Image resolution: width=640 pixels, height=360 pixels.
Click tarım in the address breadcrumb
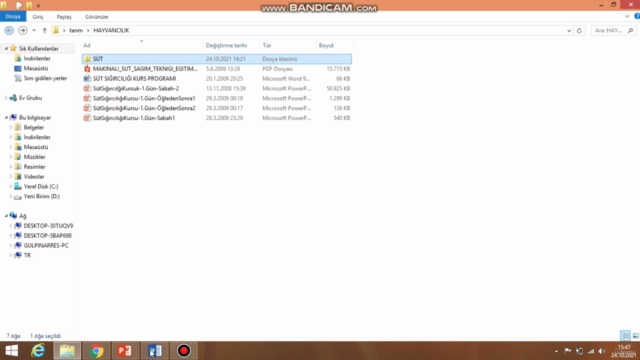(76, 31)
